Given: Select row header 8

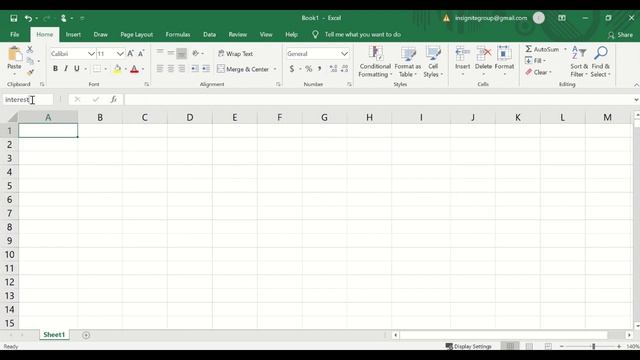Looking at the screenshot, I should click(9, 227).
